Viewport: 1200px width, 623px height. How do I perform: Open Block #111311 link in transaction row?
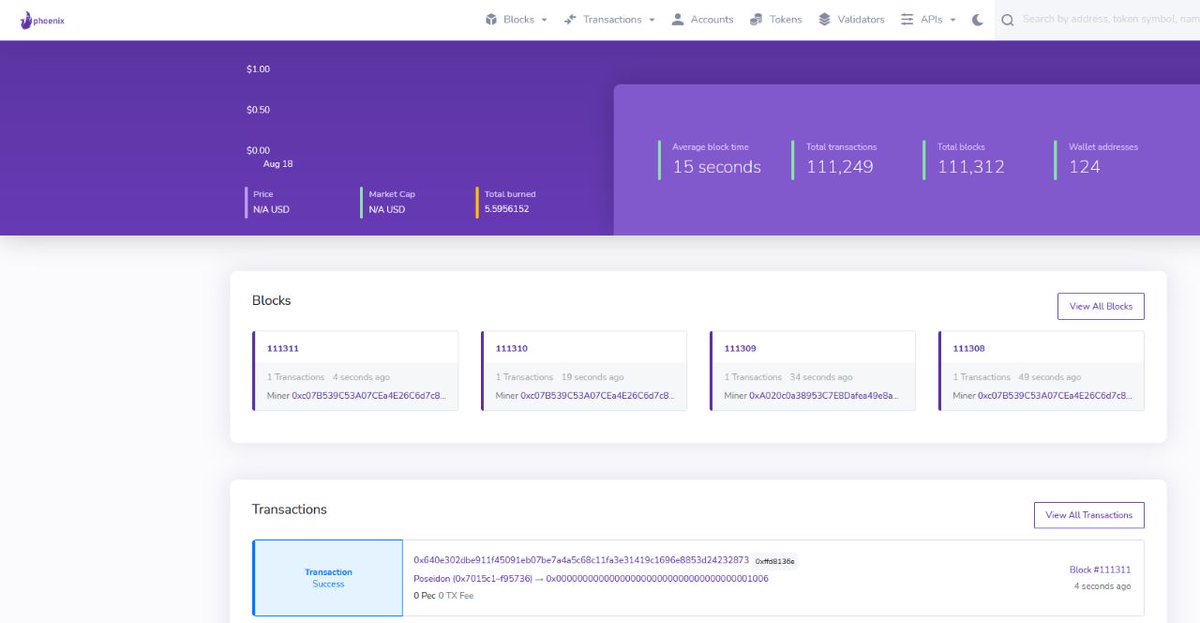pos(1100,570)
